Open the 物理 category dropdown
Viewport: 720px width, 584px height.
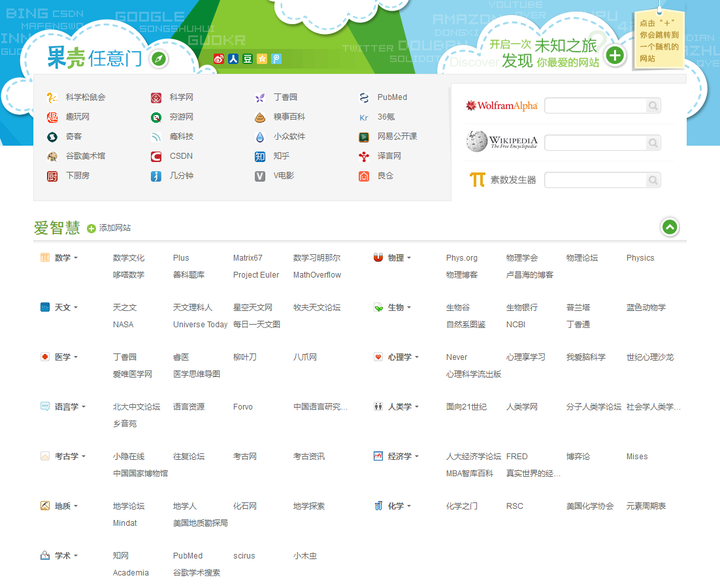[x=400, y=258]
